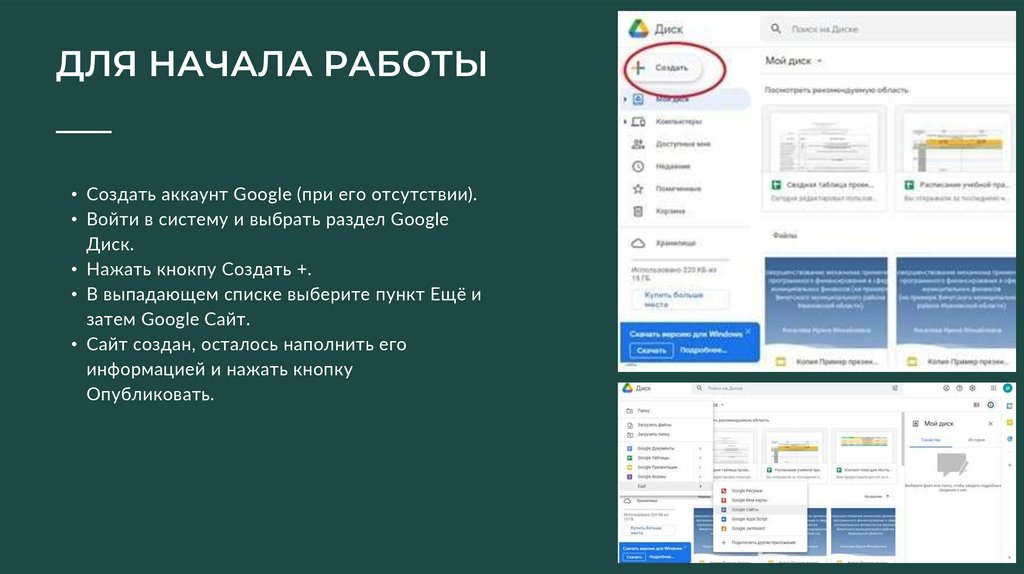Expand the Google Формы submenu arrow
This screenshot has height=574, width=1024.
tap(700, 477)
